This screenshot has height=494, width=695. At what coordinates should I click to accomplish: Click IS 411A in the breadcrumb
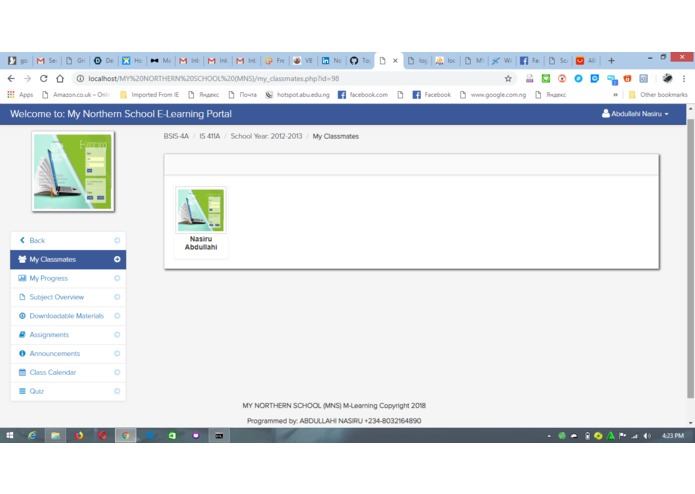pyautogui.click(x=210, y=136)
